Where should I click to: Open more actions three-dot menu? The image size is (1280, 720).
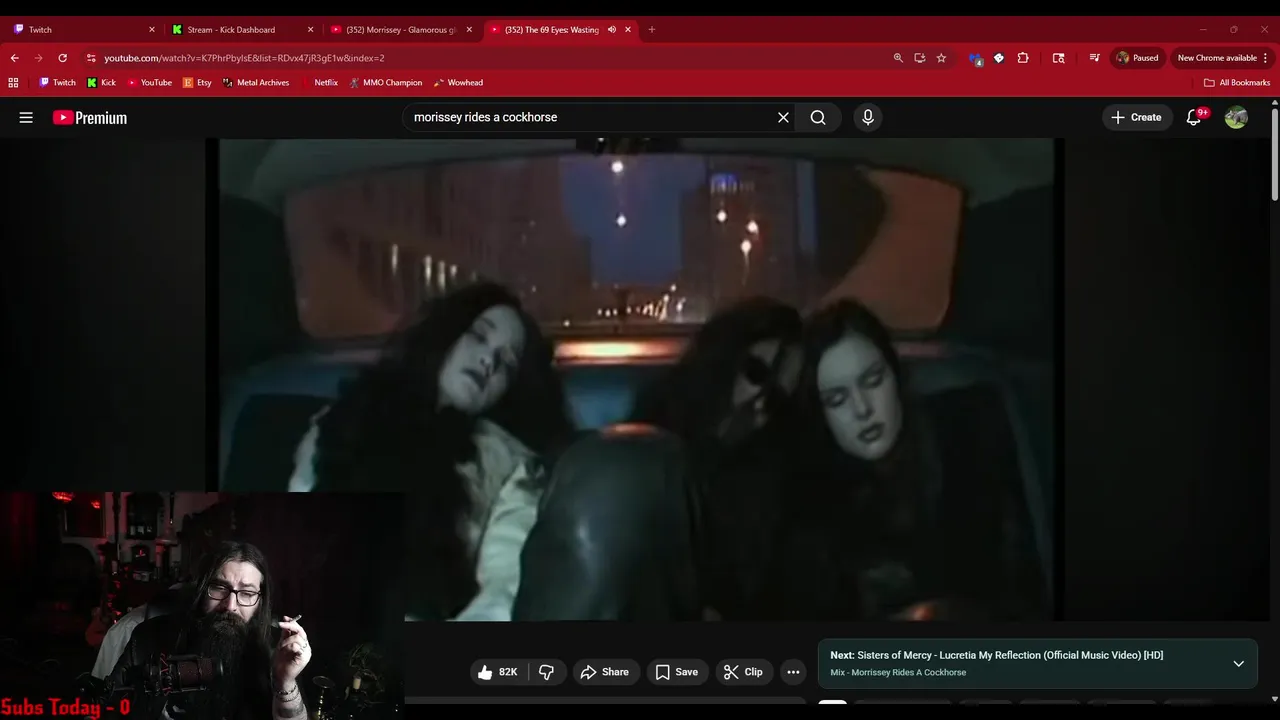(x=793, y=672)
